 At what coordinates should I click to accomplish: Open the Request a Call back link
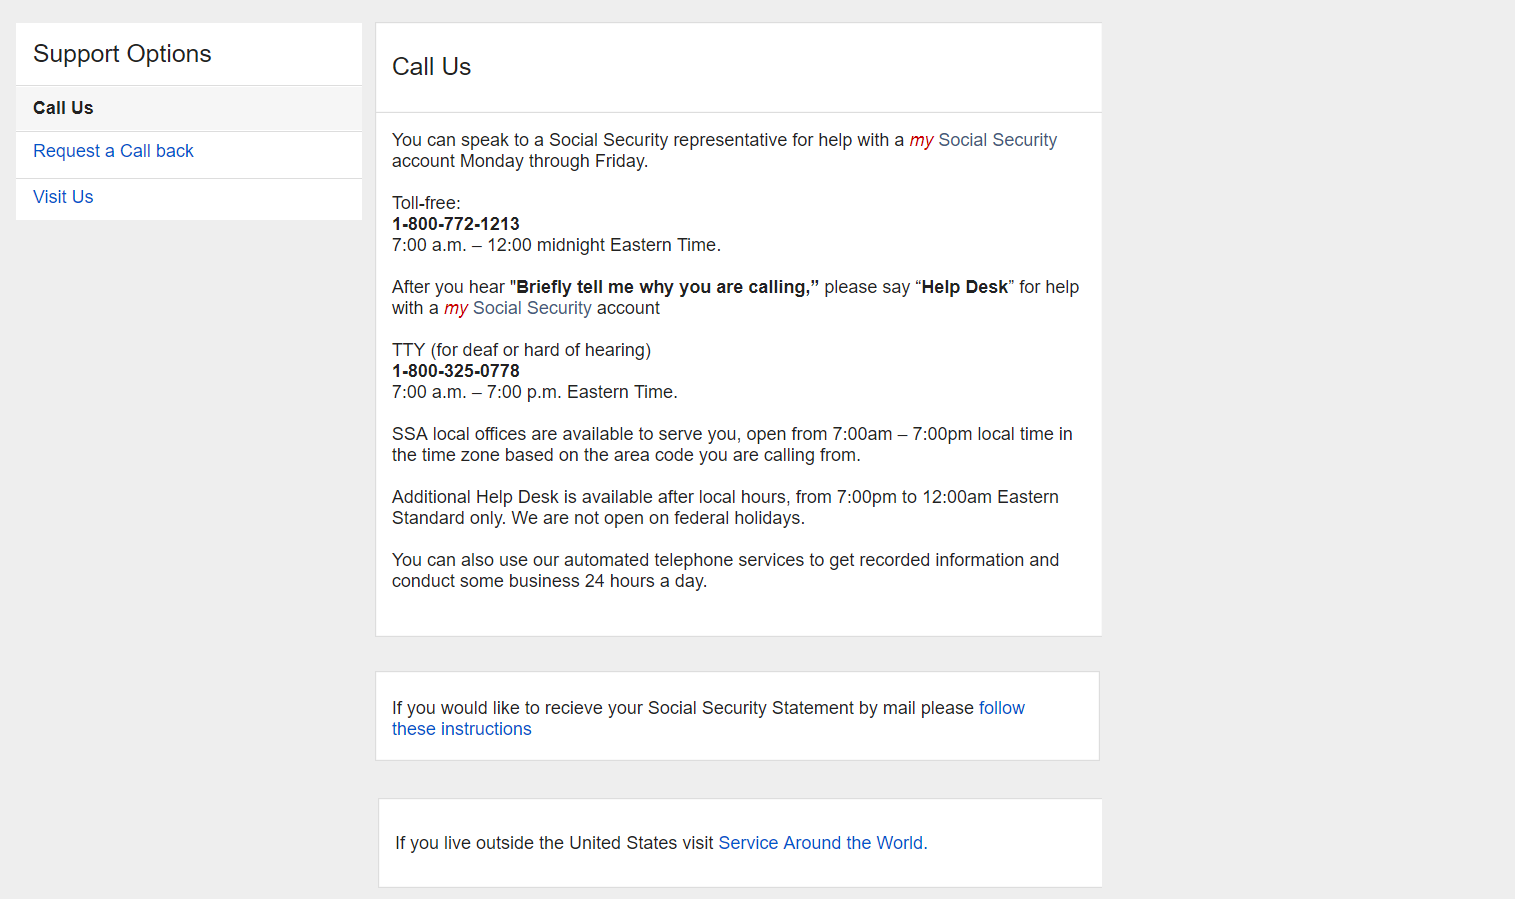pos(113,151)
